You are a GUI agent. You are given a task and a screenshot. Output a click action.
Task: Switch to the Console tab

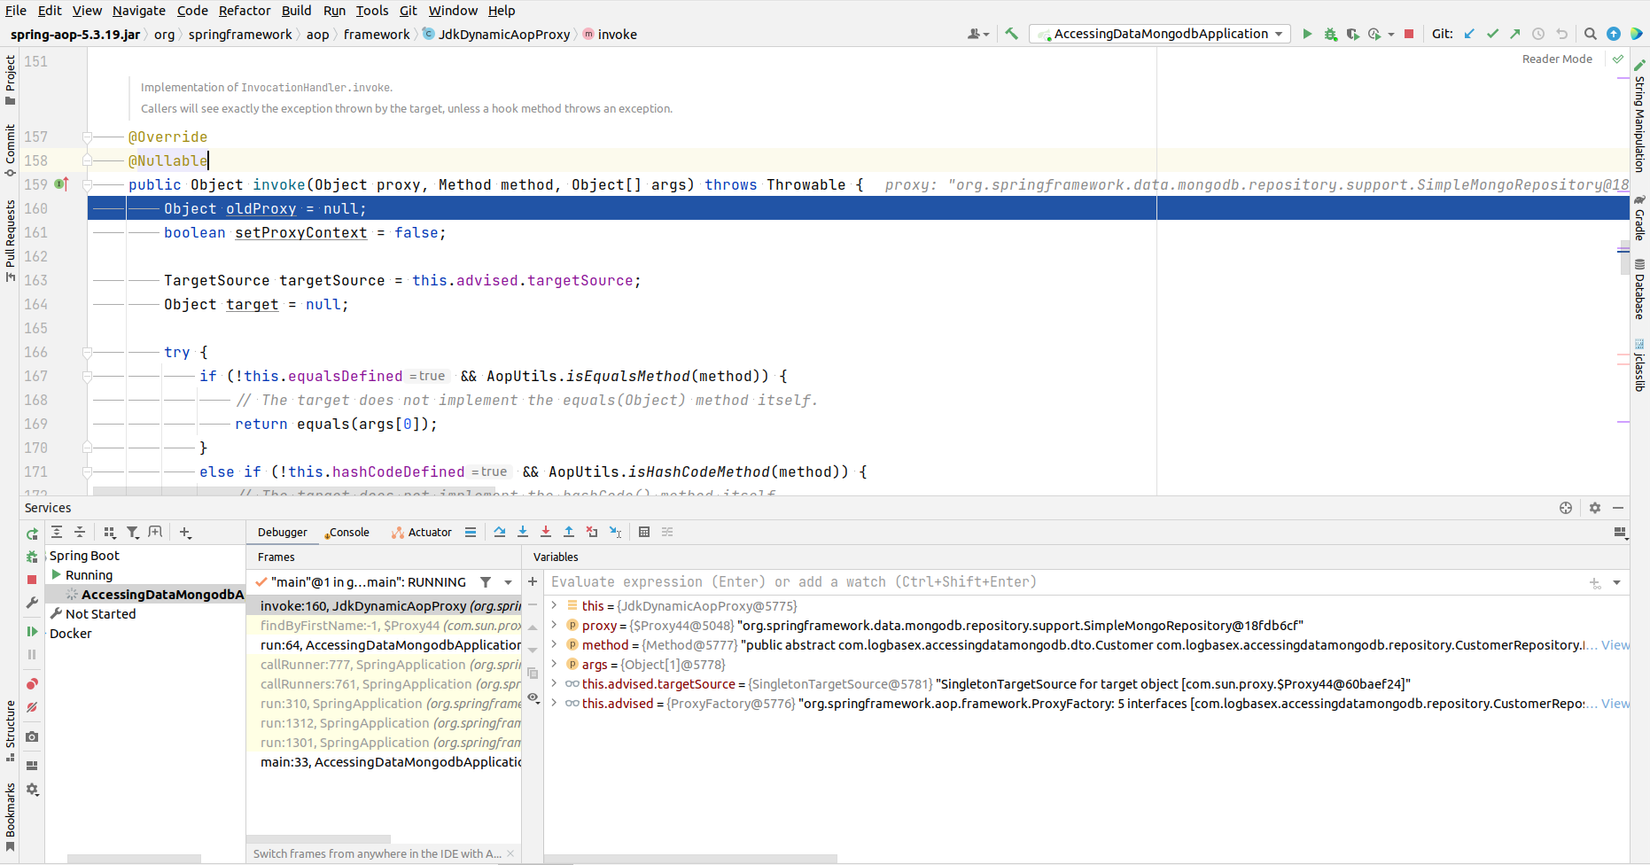tap(349, 532)
